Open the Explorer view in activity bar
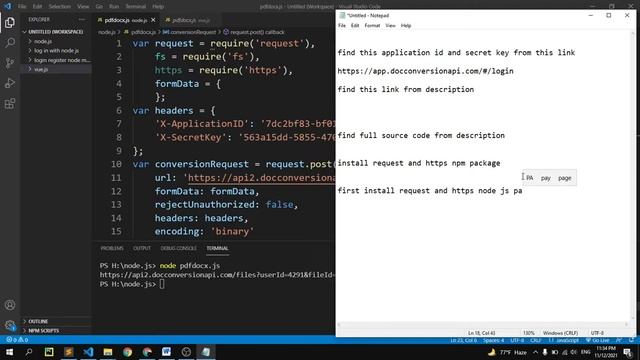The image size is (640, 360). pos(10,22)
